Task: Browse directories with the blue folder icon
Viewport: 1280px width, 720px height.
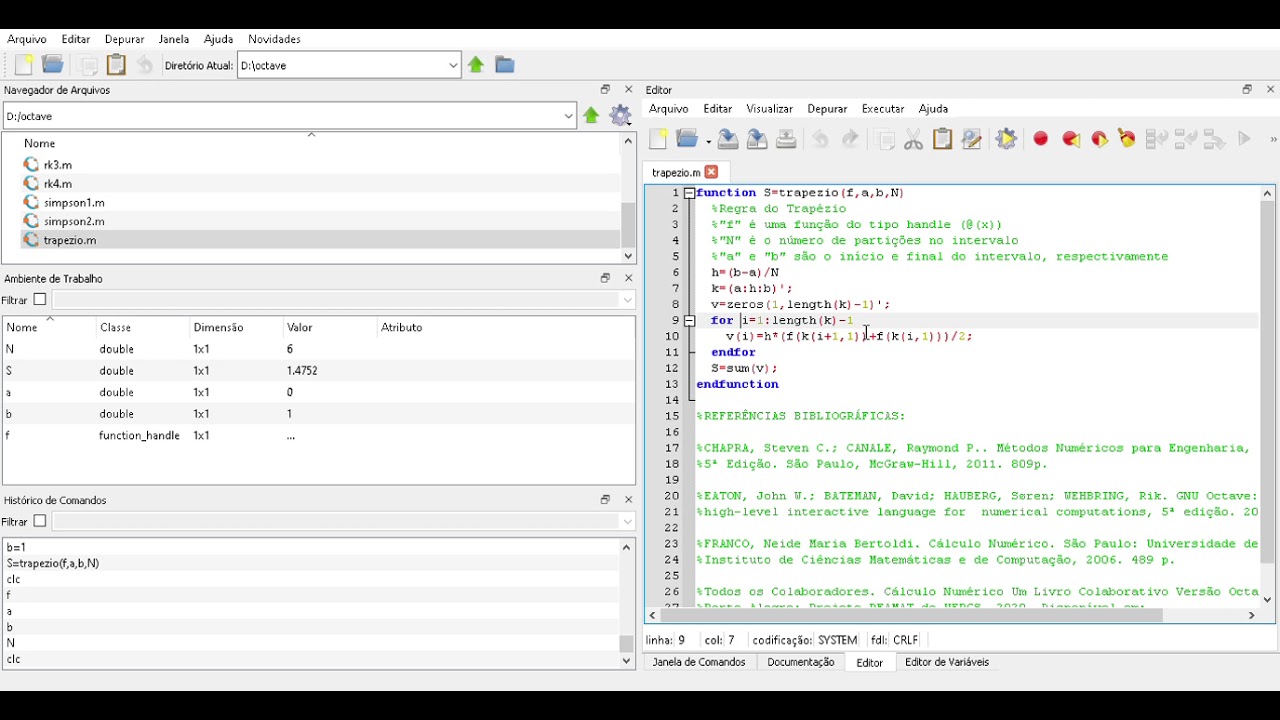Action: click(505, 65)
